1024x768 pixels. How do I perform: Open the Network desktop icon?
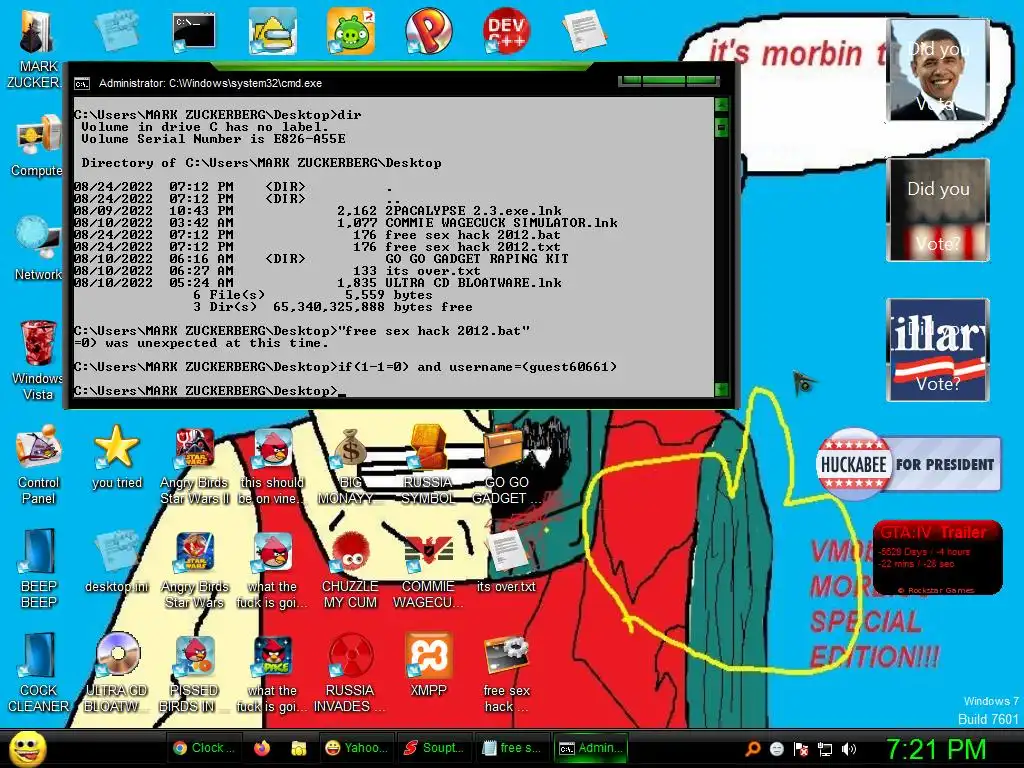(38, 248)
